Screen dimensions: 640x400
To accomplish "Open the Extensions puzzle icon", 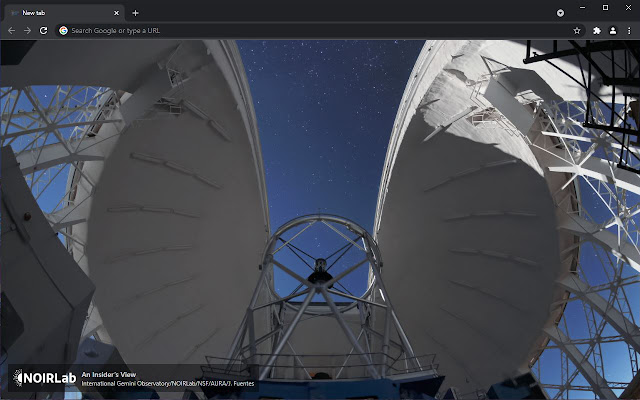I will (597, 31).
